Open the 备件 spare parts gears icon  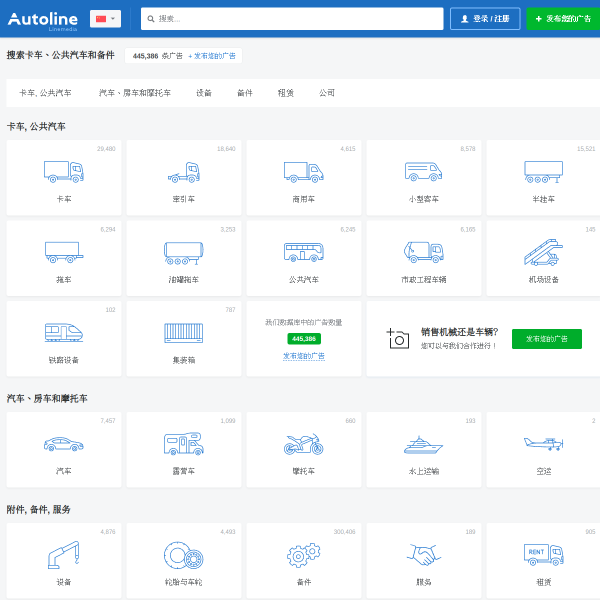pyautogui.click(x=303, y=555)
